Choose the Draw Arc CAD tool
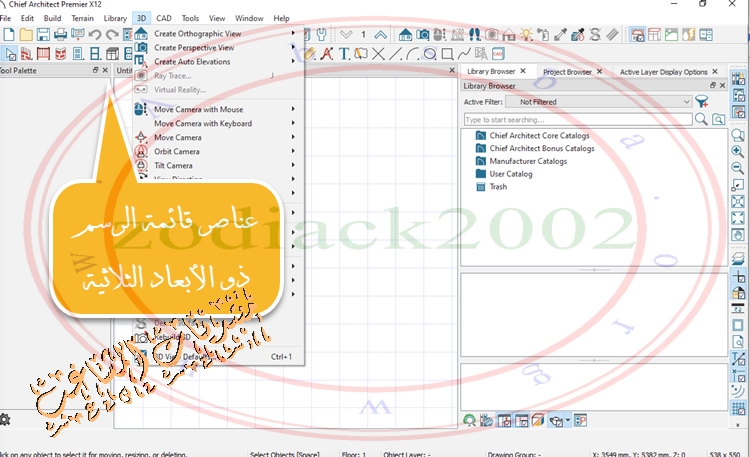Image resolution: width=750 pixels, height=457 pixels. (412, 54)
